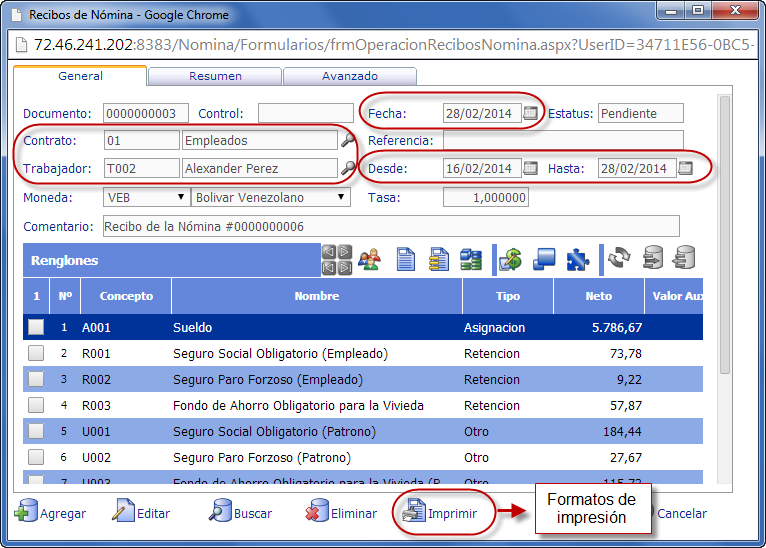Check the box for row 1 Sueldo
766x548 pixels.
pyautogui.click(x=36, y=327)
